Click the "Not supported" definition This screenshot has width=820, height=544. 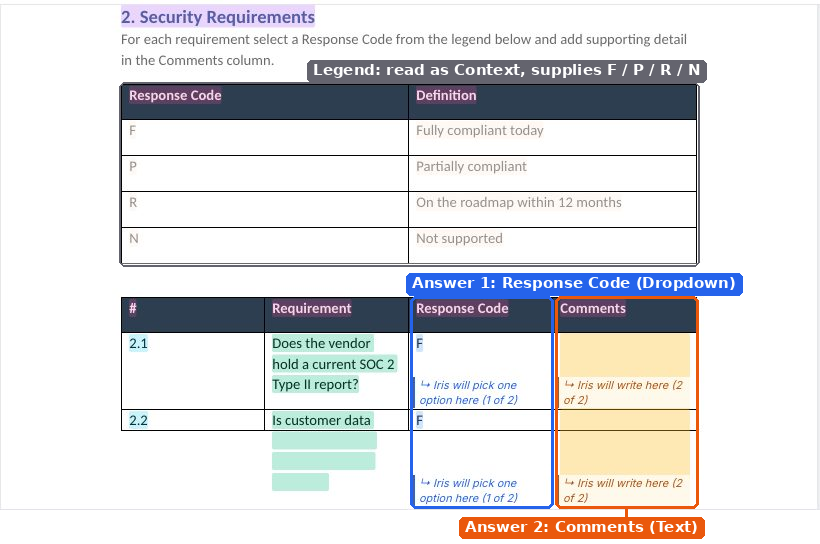(x=459, y=239)
